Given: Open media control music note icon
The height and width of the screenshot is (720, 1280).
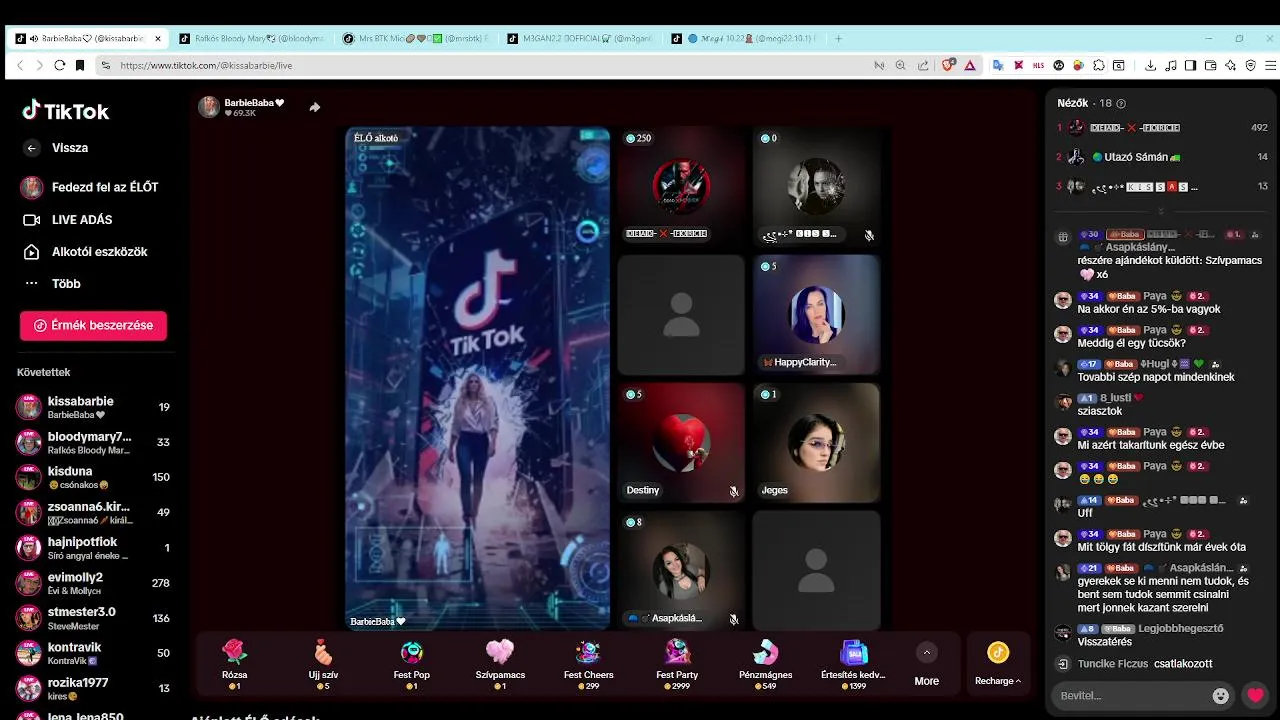Looking at the screenshot, I should click(1170, 65).
